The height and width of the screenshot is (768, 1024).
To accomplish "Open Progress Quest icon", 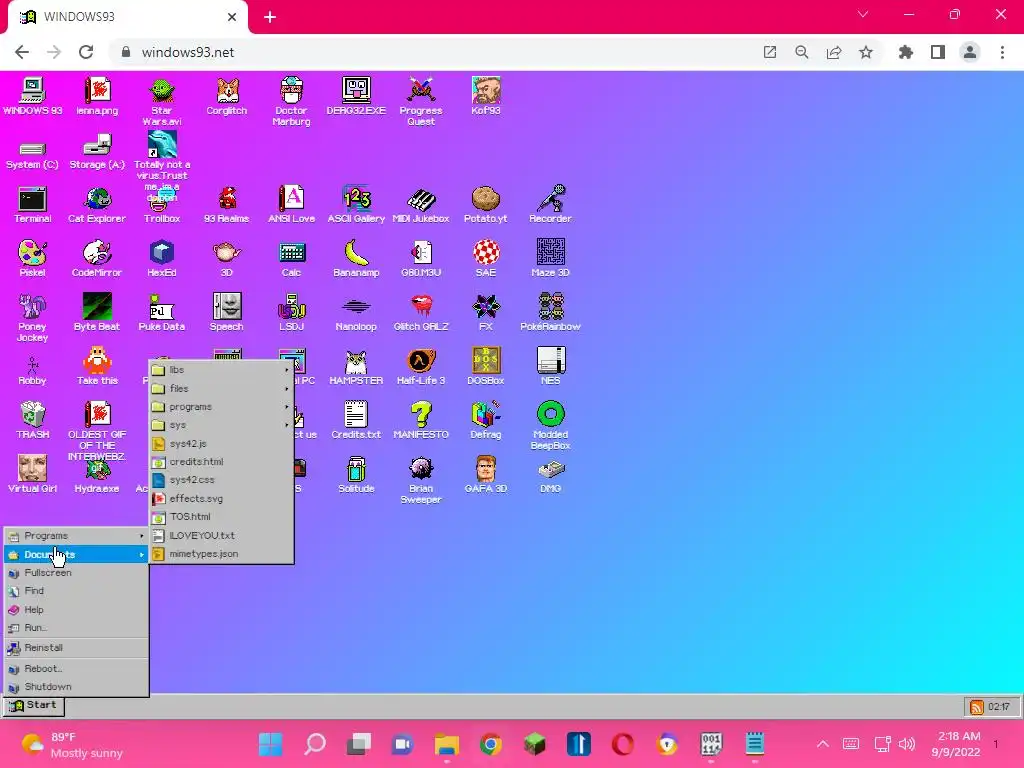I will tap(421, 102).
